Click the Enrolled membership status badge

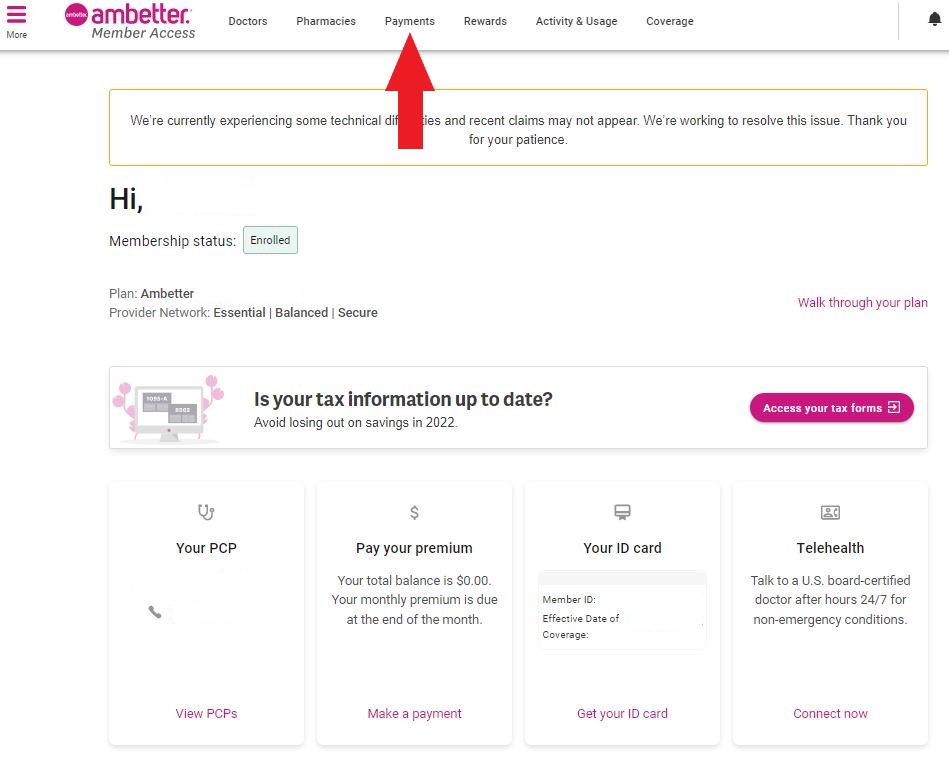point(270,240)
